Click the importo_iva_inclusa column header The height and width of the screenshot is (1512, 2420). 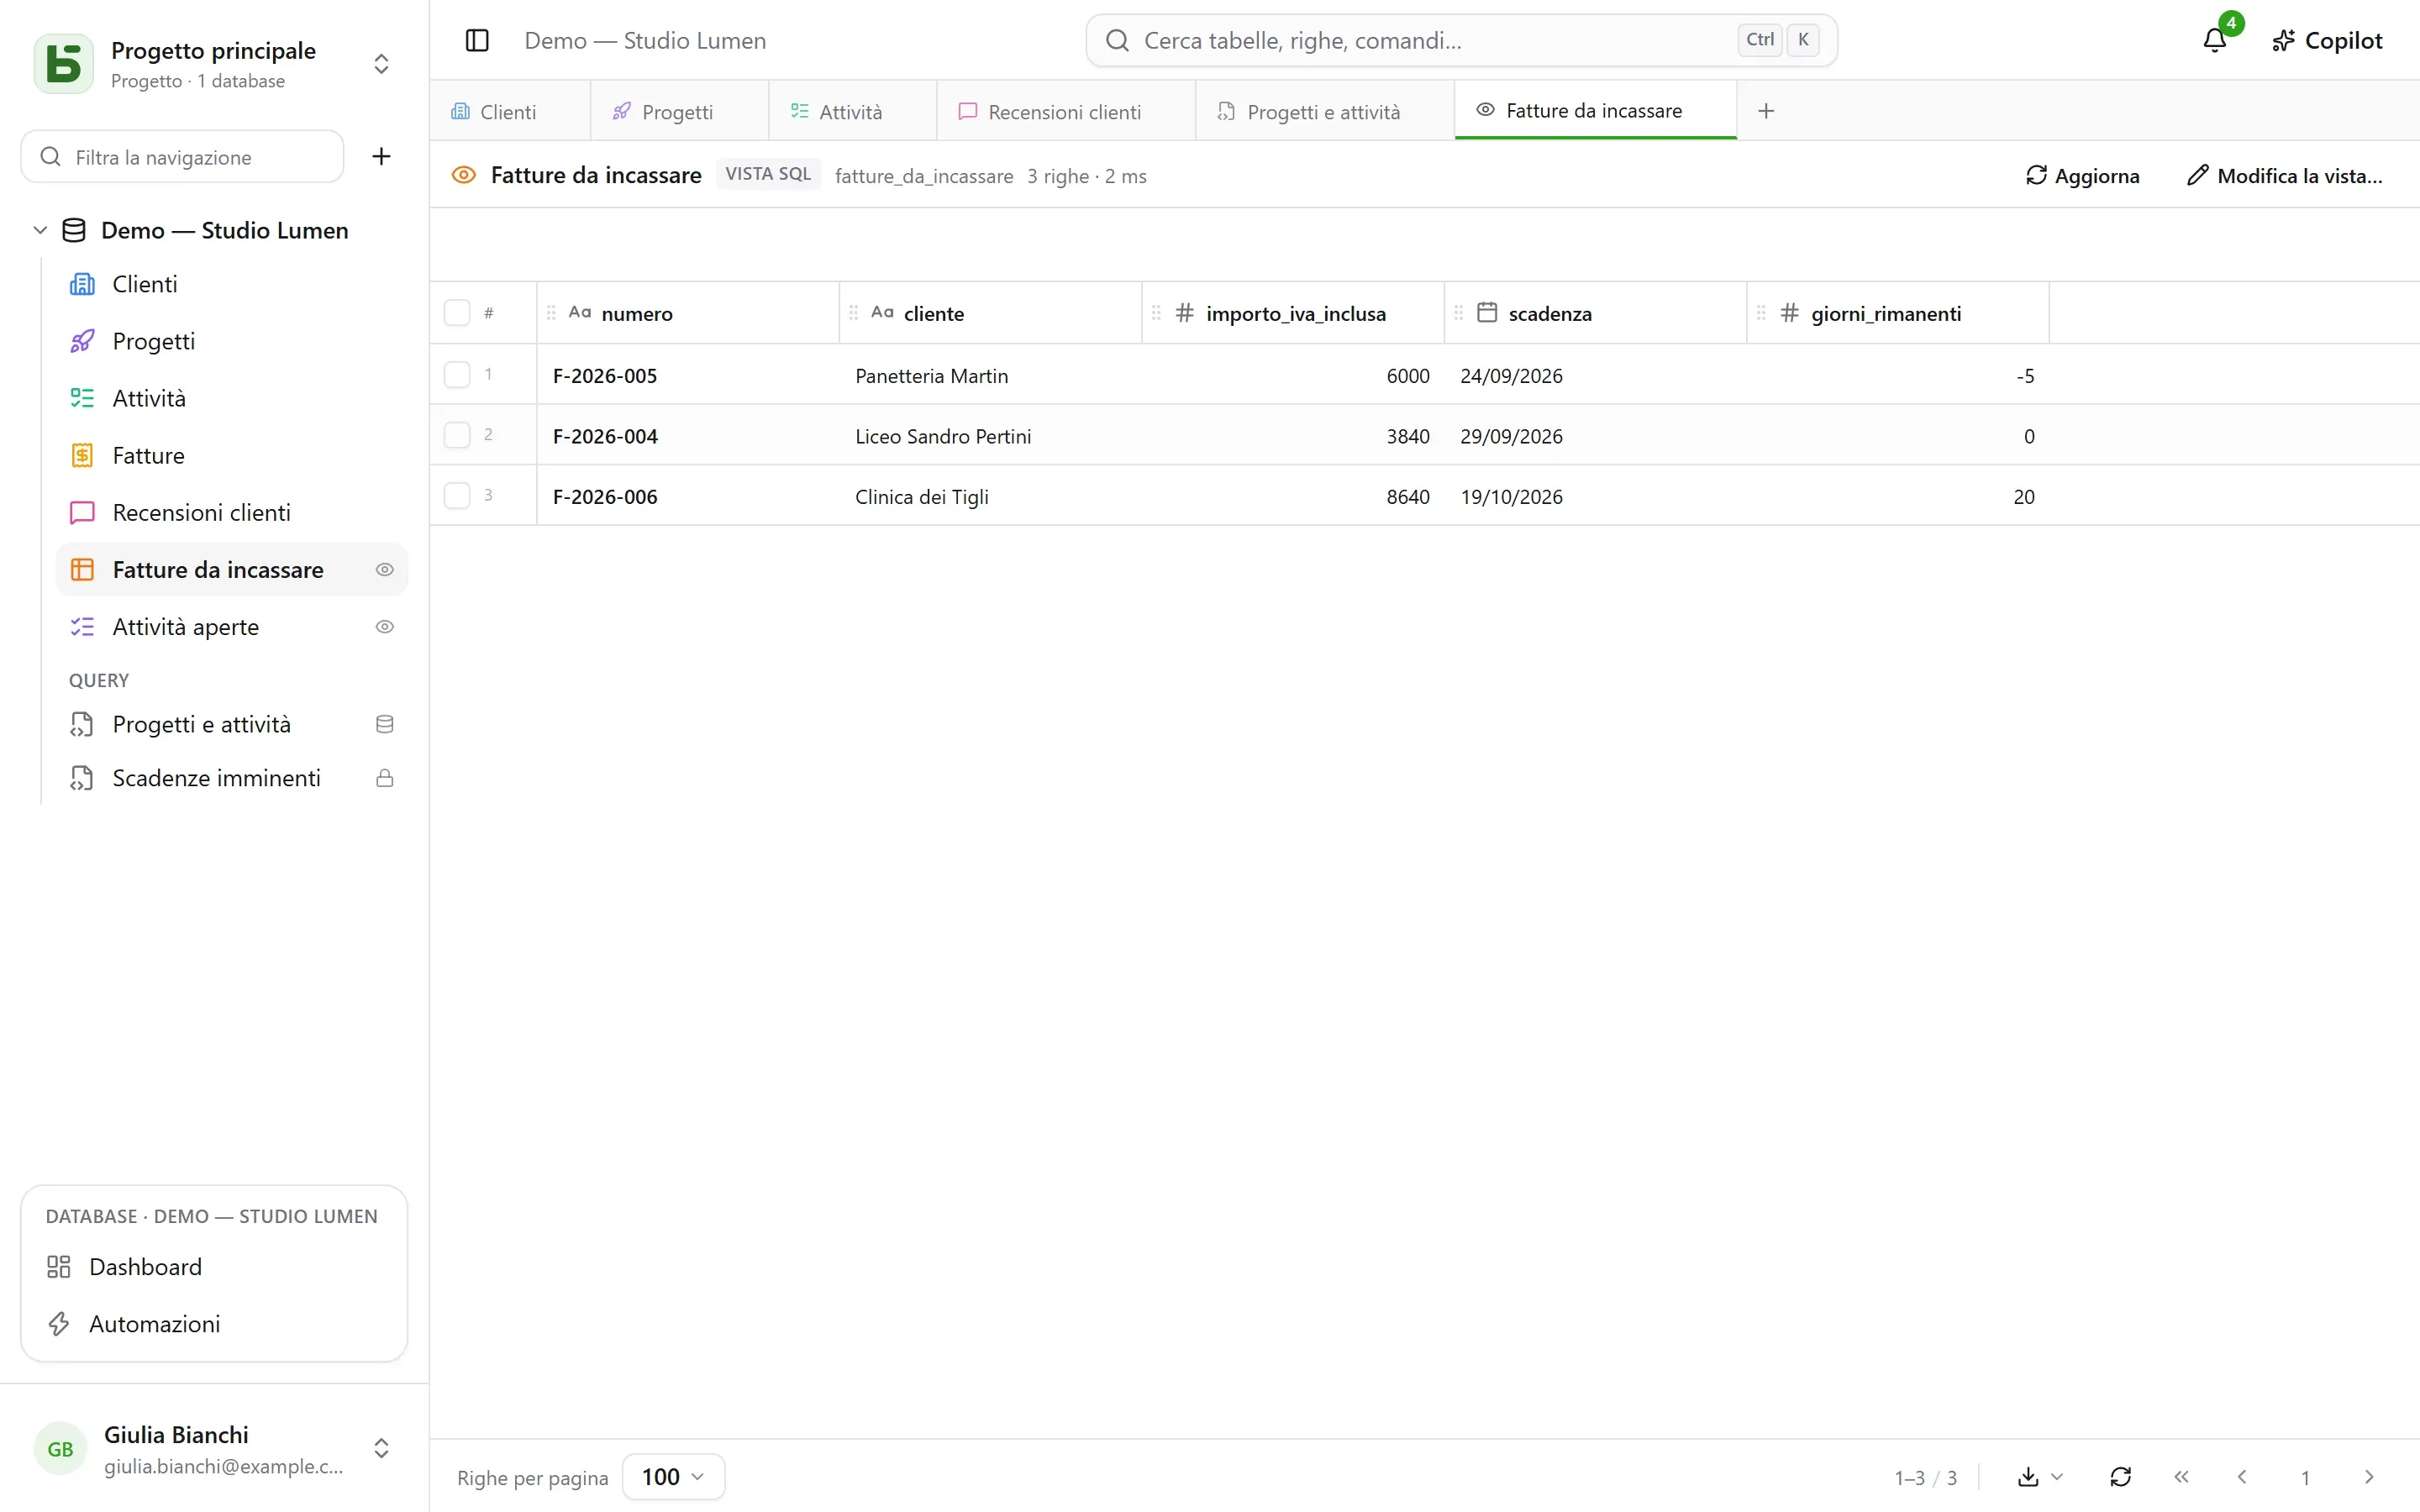click(x=1293, y=313)
